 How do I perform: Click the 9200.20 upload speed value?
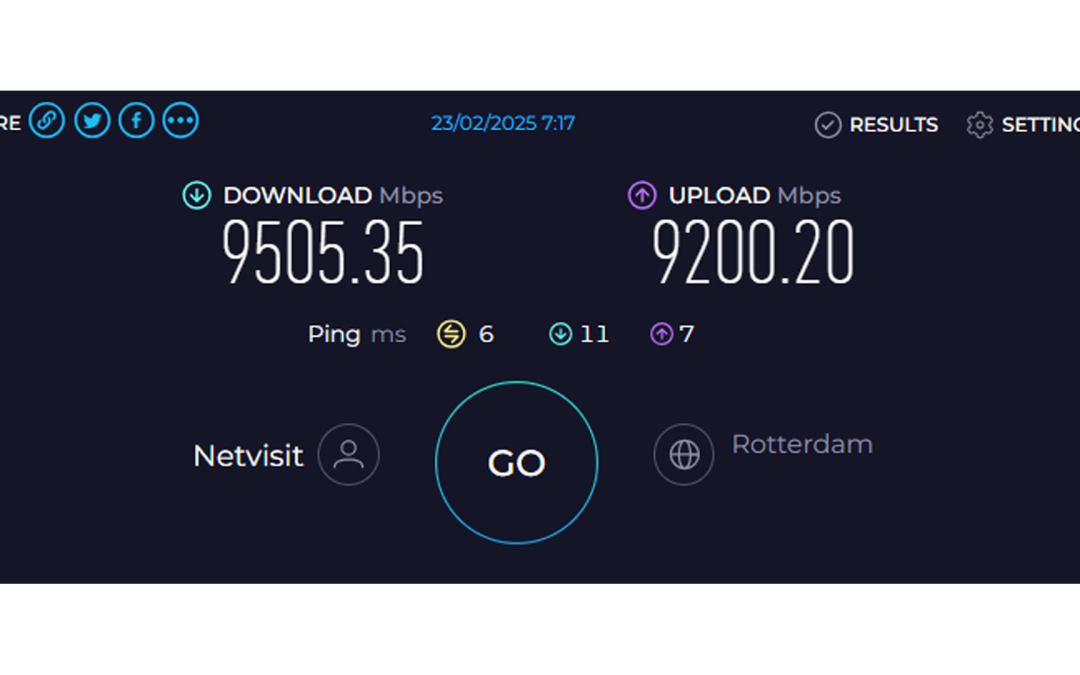pos(753,253)
